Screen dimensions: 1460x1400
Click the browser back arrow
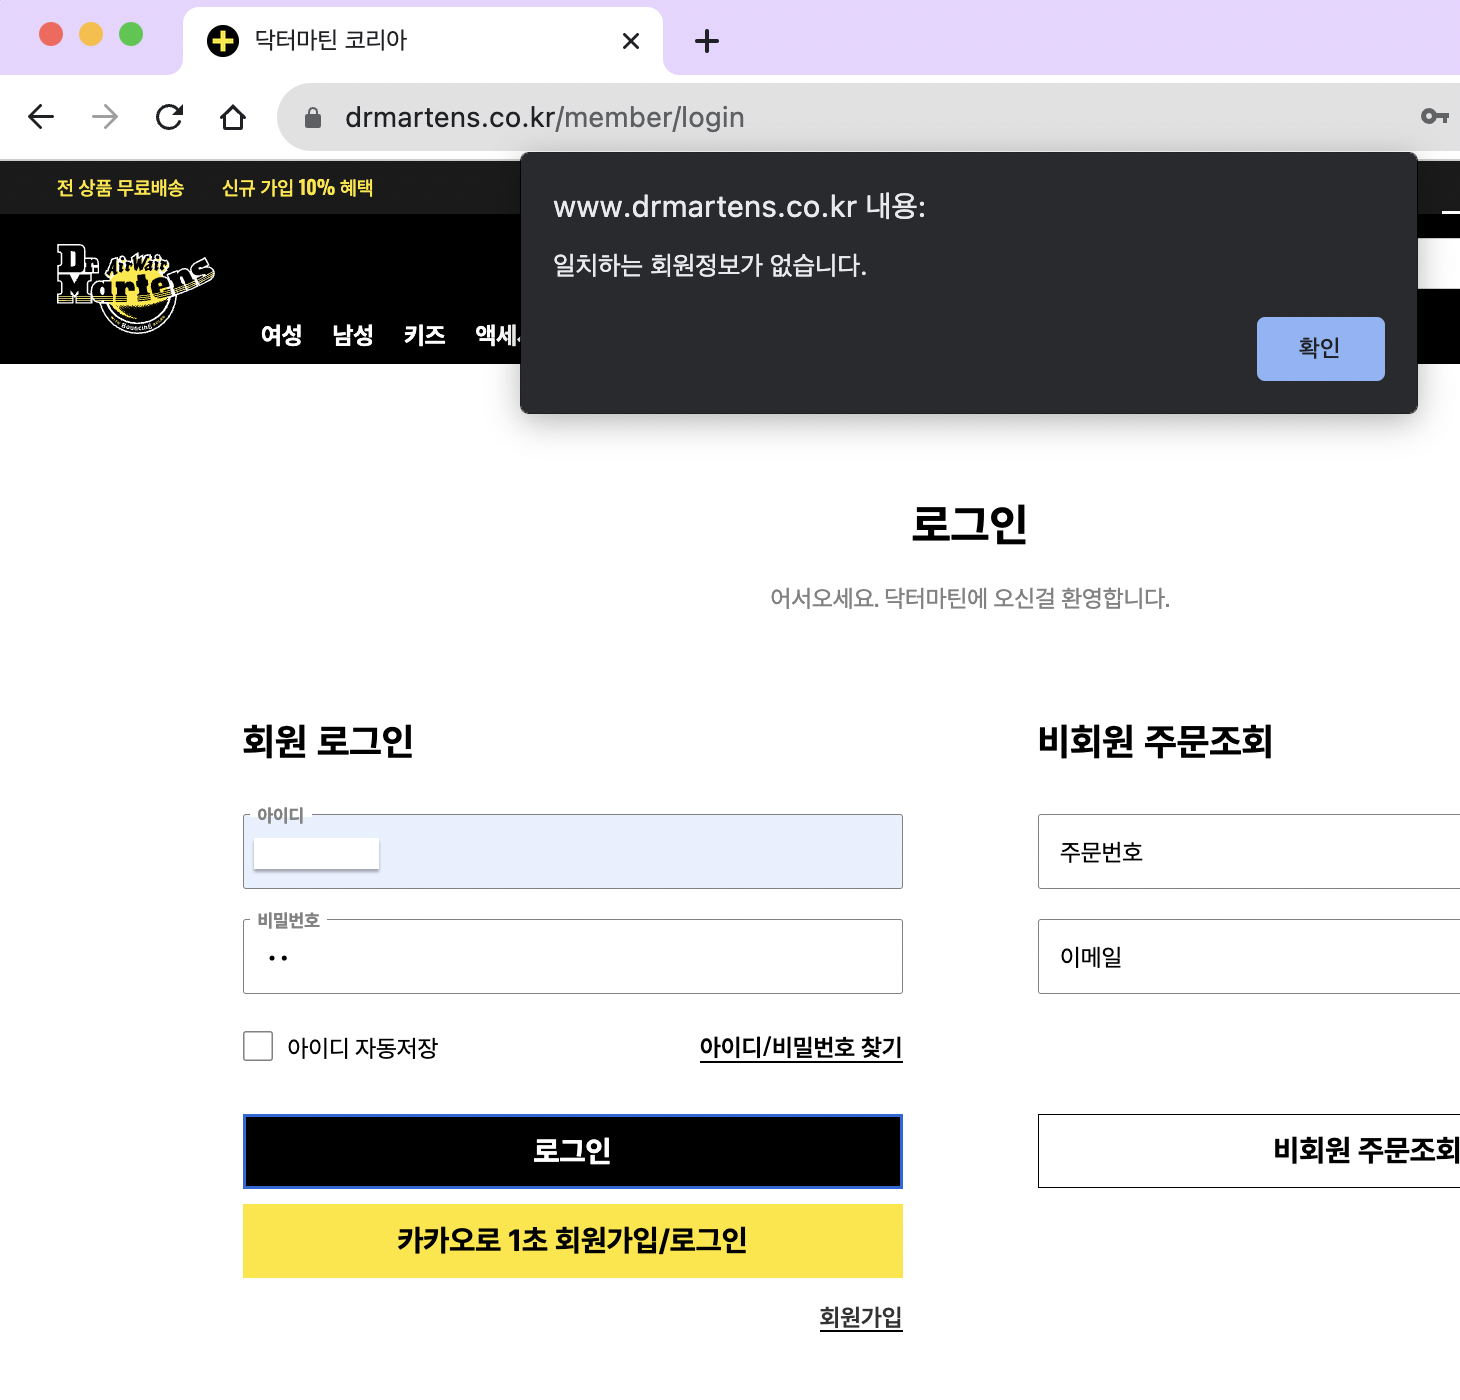pyautogui.click(x=41, y=117)
